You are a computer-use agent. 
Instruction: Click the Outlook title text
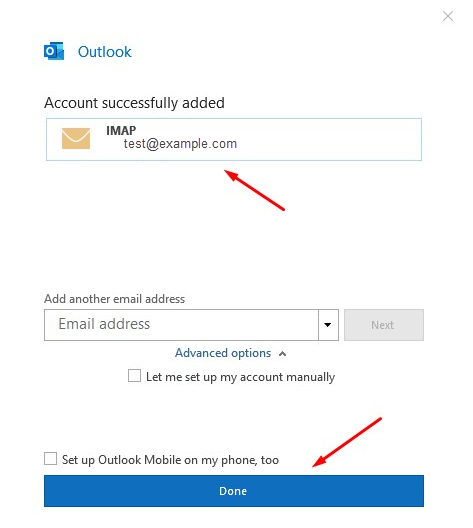105,52
